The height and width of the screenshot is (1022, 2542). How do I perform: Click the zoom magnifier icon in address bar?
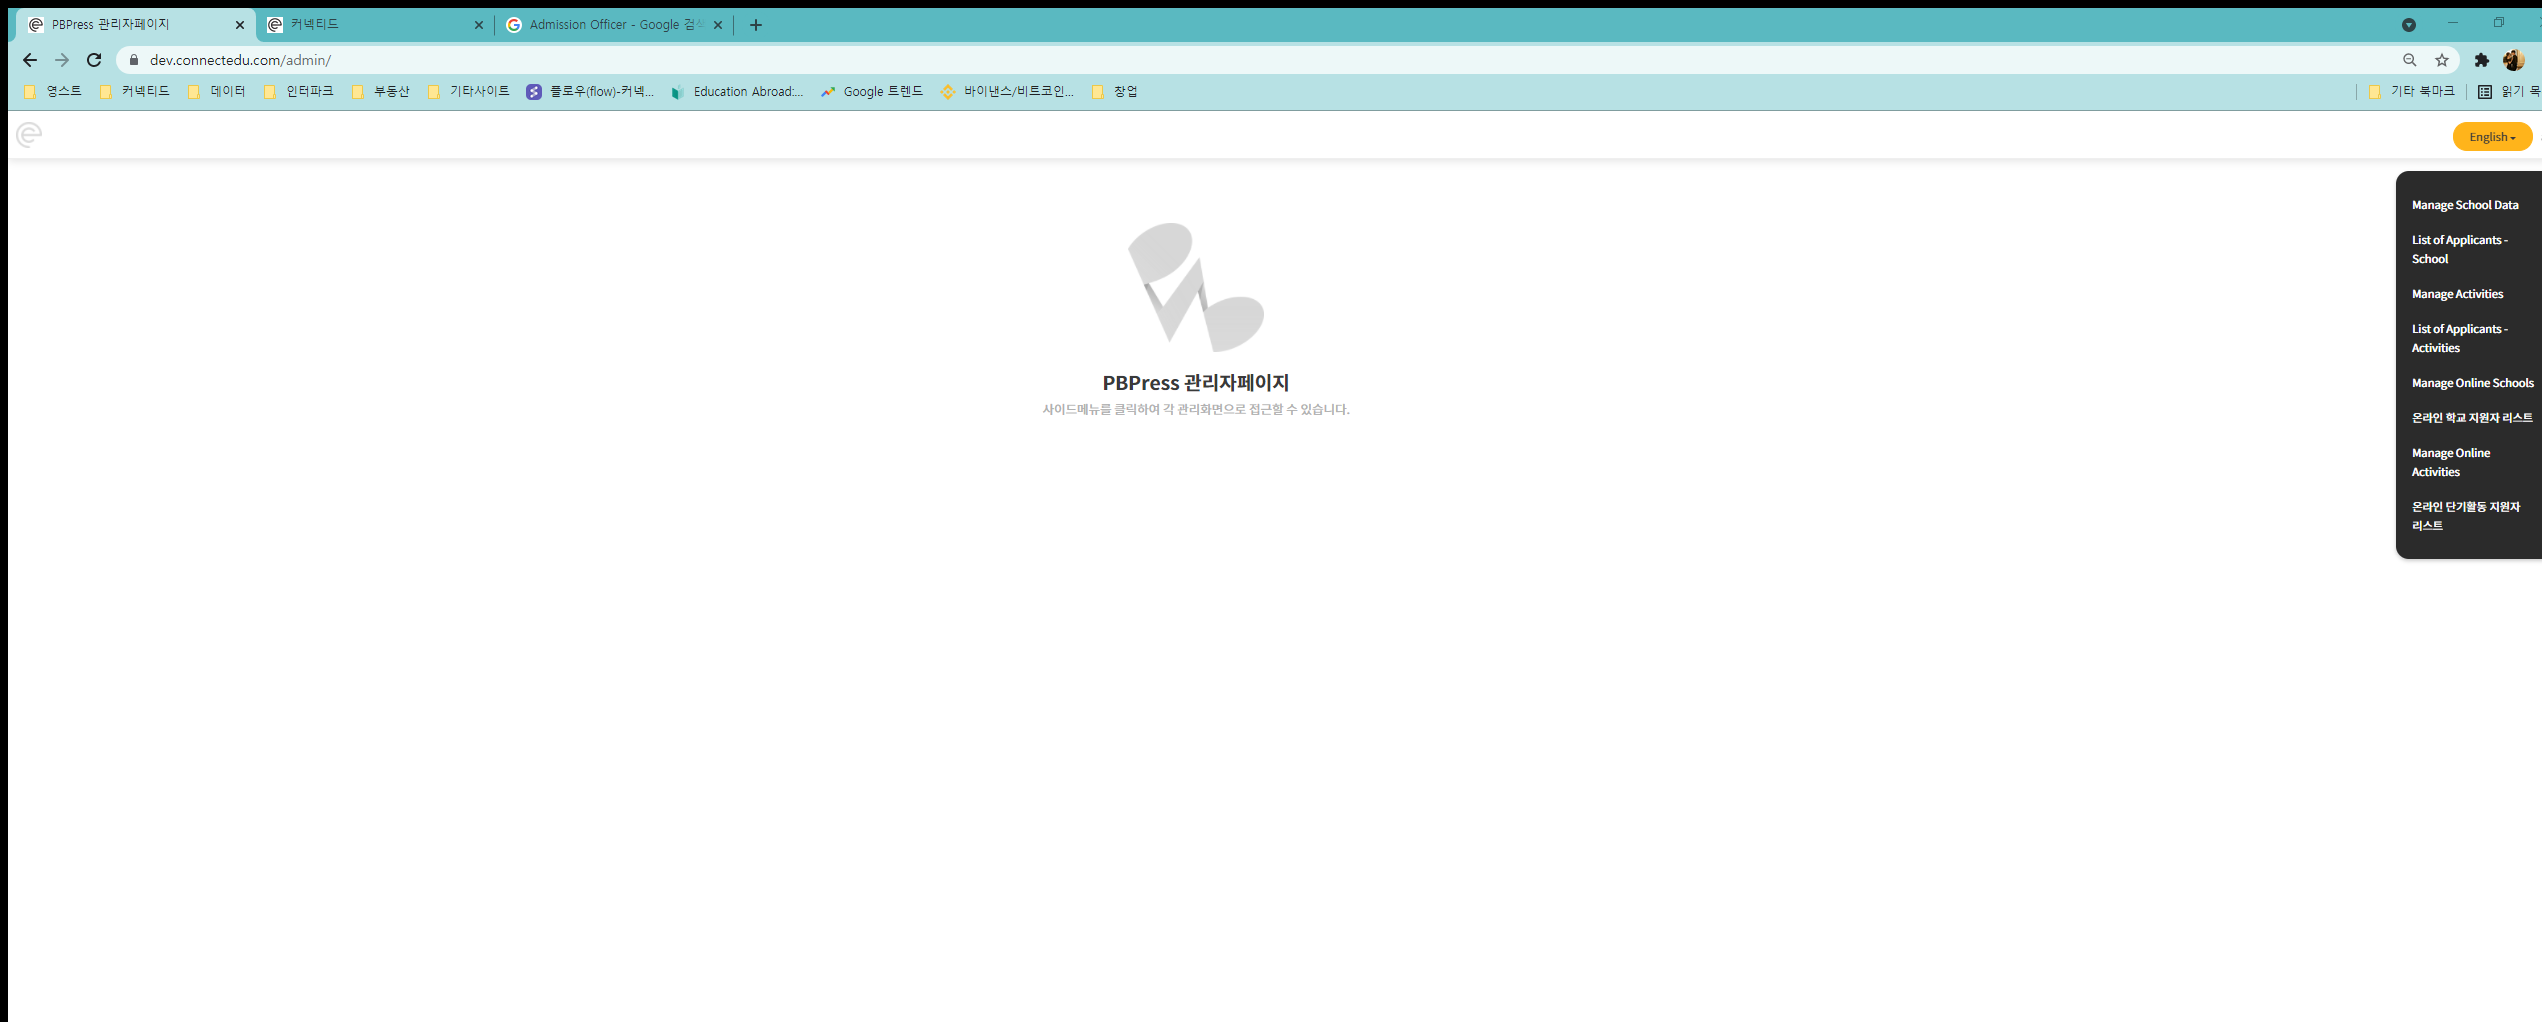tap(2409, 60)
